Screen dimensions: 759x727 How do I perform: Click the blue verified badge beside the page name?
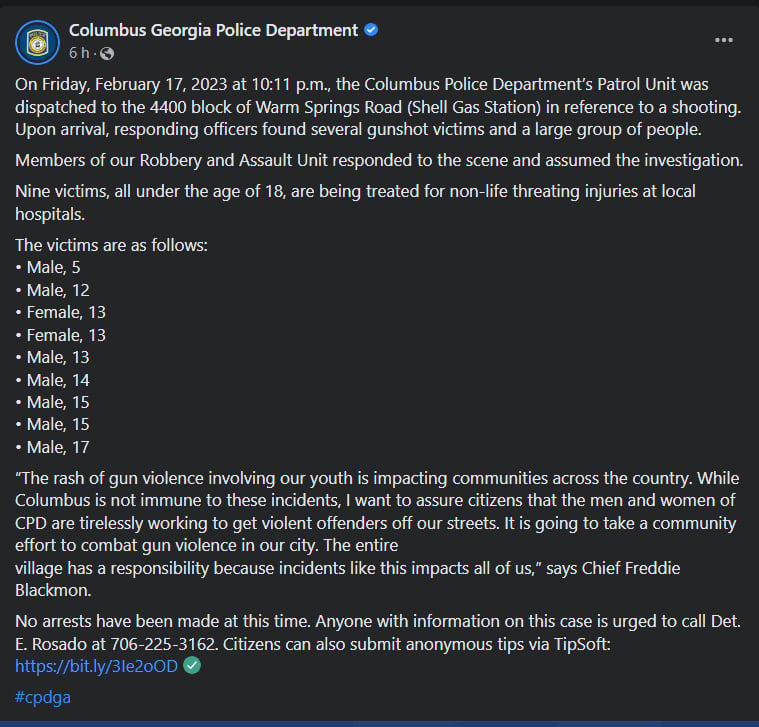(371, 30)
